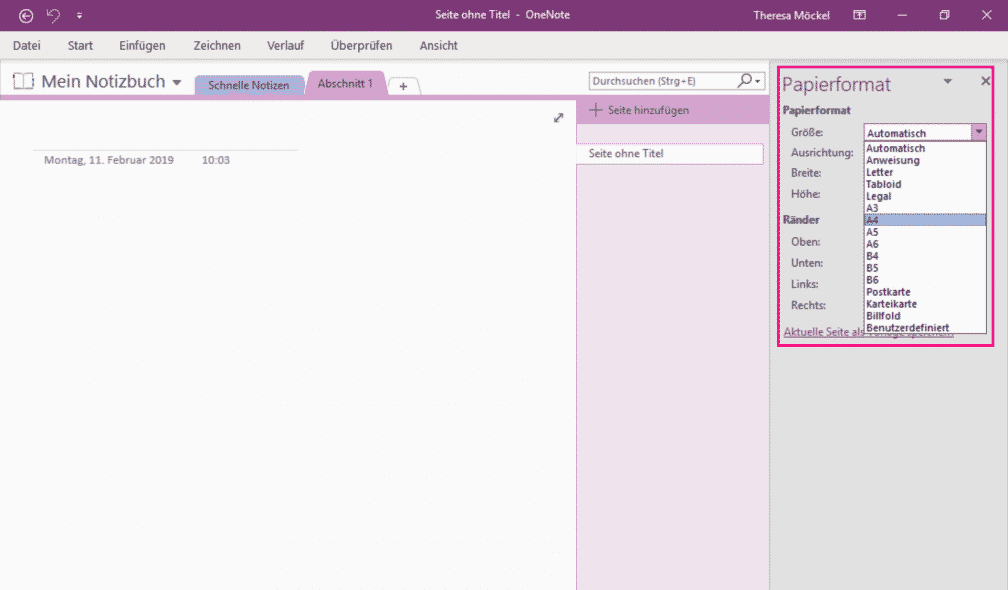
Task: Click the ribbon display options icon
Action: coord(859,15)
